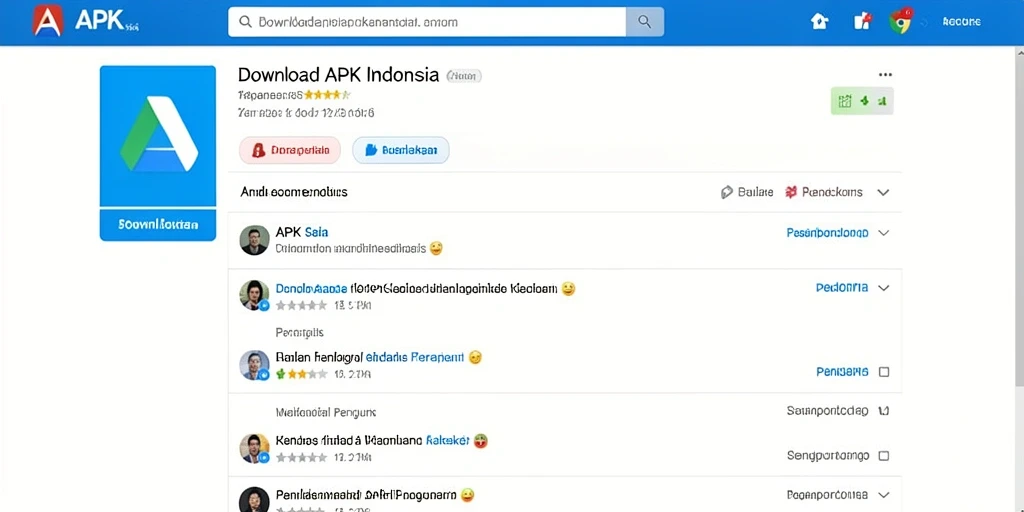Click the Sownlkoden button below the app image
Viewport: 1024px width, 512px height.
(158, 225)
